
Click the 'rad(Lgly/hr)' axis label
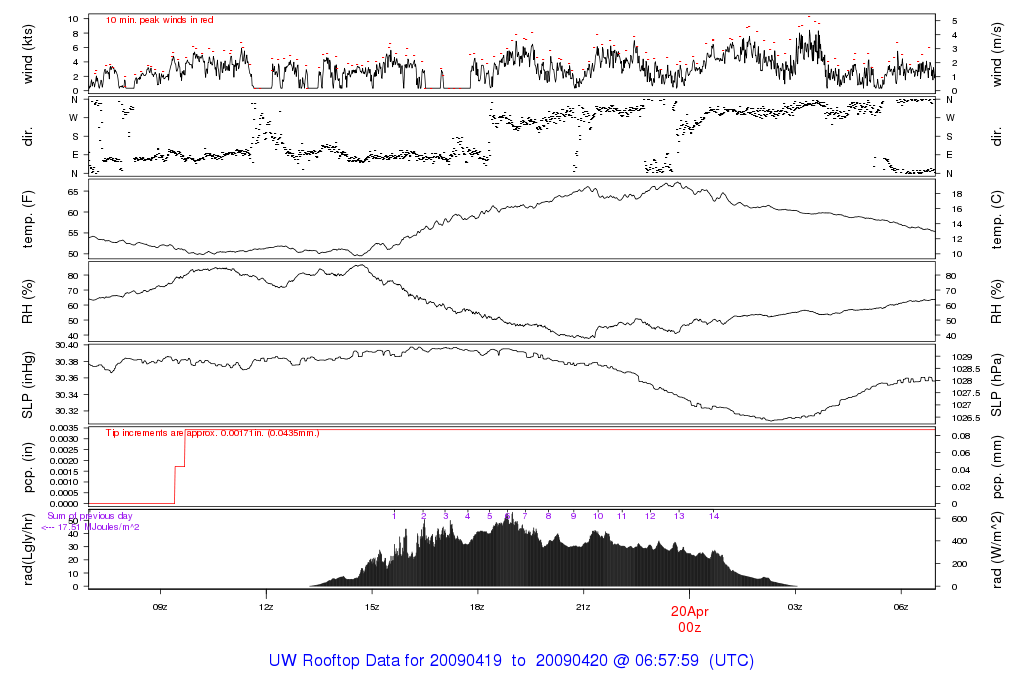coord(28,549)
